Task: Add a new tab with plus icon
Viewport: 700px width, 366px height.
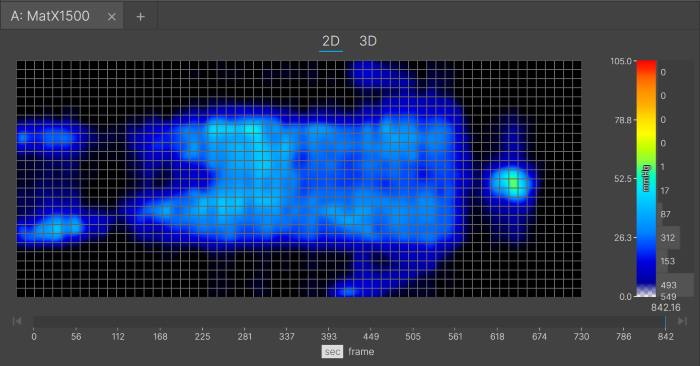Action: coord(141,17)
